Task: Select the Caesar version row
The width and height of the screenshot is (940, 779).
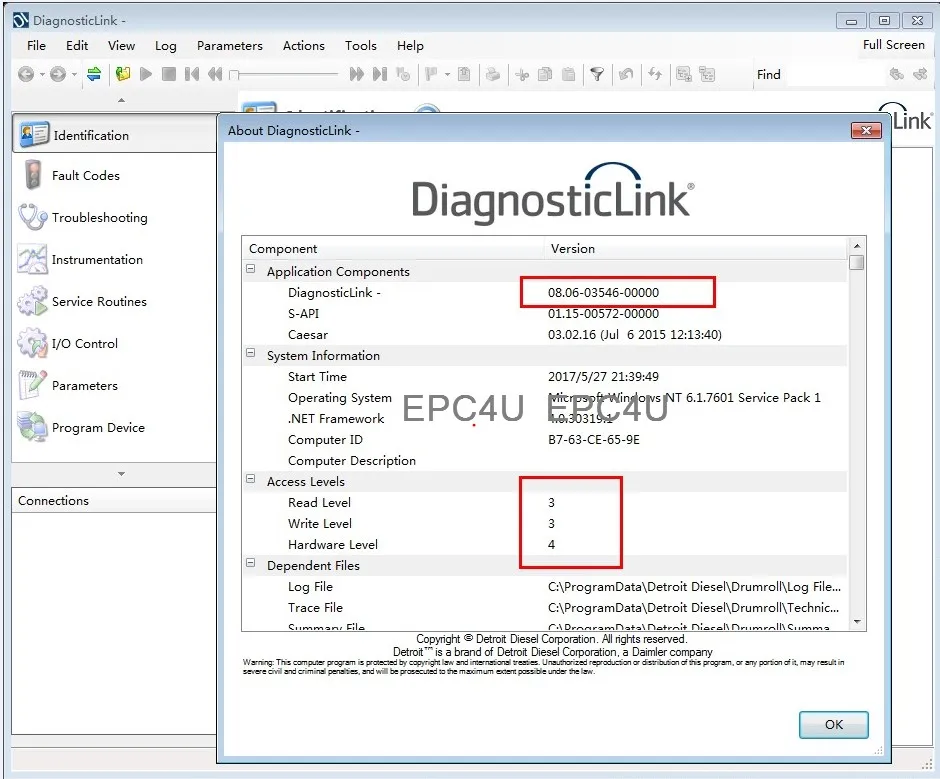Action: 545,335
